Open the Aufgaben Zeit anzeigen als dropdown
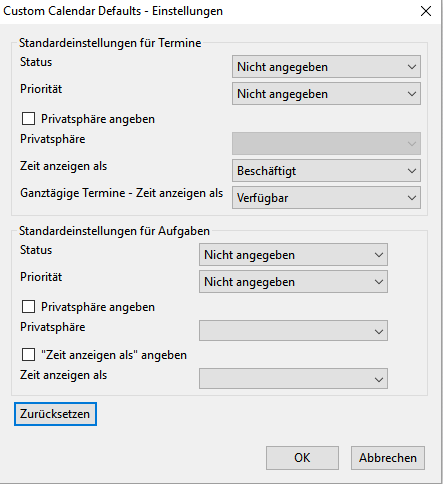The height and width of the screenshot is (484, 443). [x=293, y=379]
